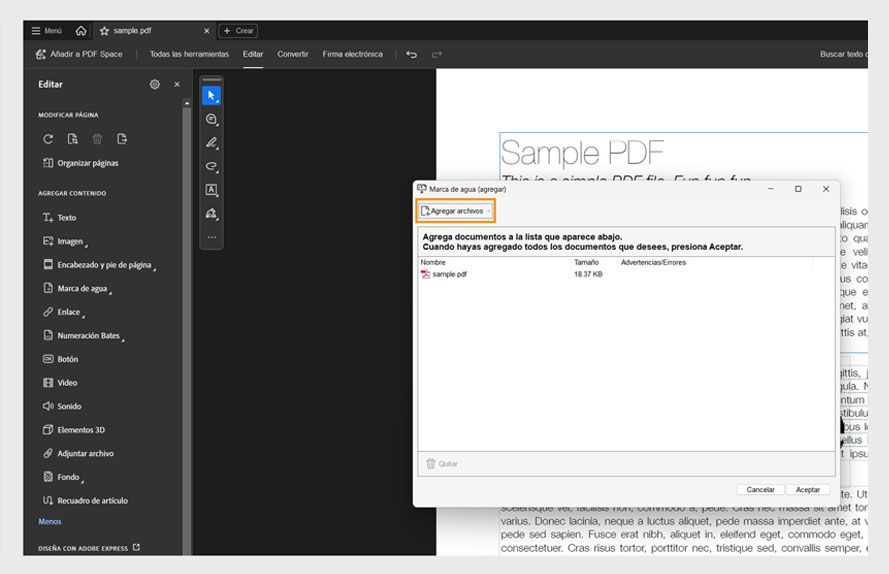Close the sample.pdf tab
This screenshot has width=889, height=574.
206,31
